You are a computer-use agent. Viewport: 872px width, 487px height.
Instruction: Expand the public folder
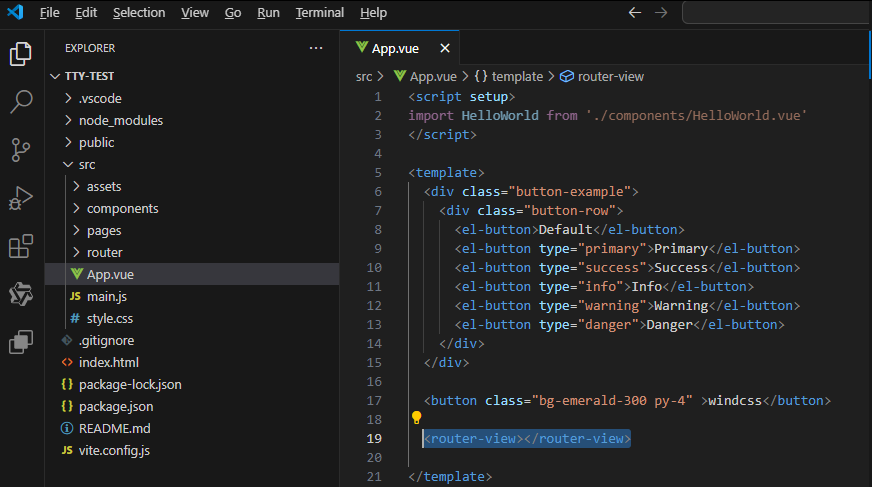pyautogui.click(x=68, y=142)
